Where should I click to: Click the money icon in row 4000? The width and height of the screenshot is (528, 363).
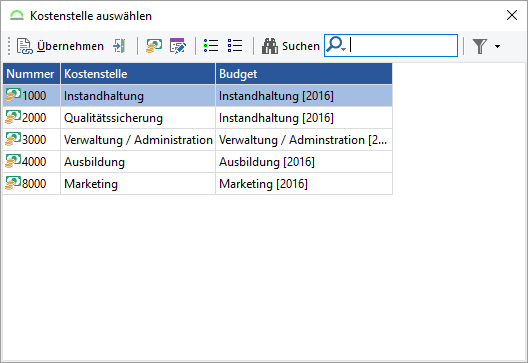tap(13, 161)
